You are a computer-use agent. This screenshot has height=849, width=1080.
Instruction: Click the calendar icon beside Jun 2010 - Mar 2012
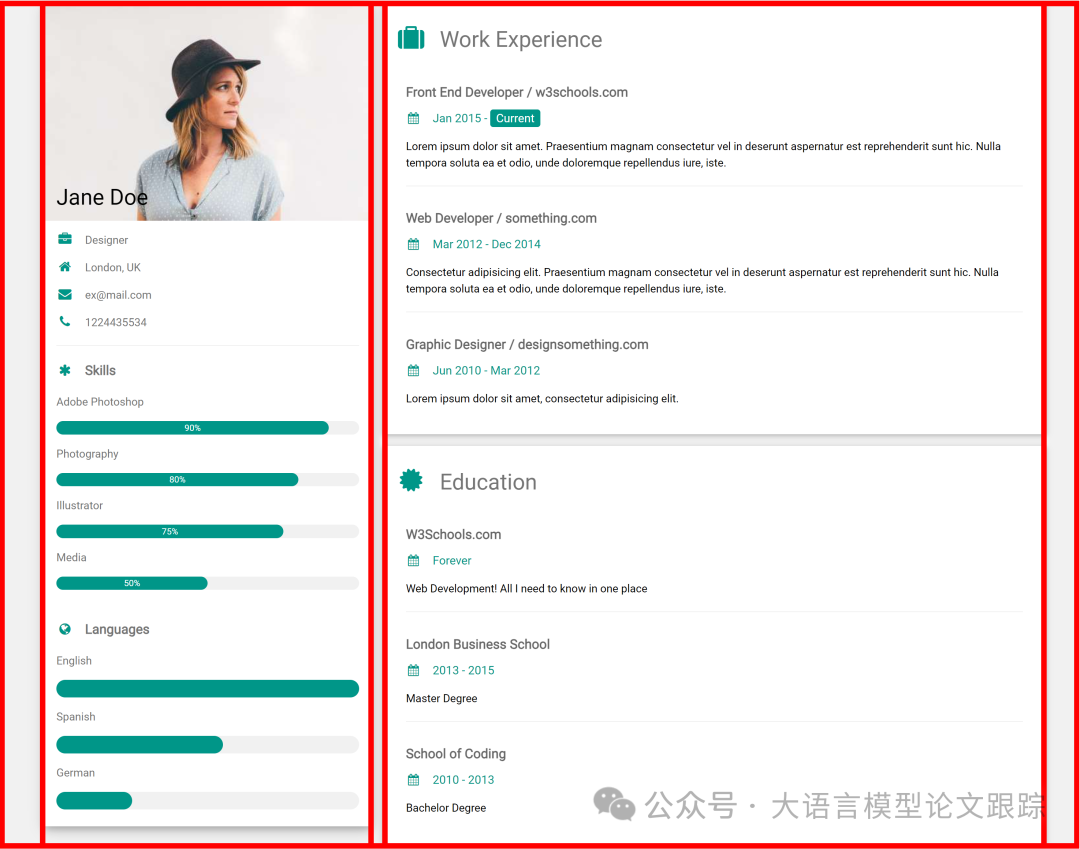point(413,370)
